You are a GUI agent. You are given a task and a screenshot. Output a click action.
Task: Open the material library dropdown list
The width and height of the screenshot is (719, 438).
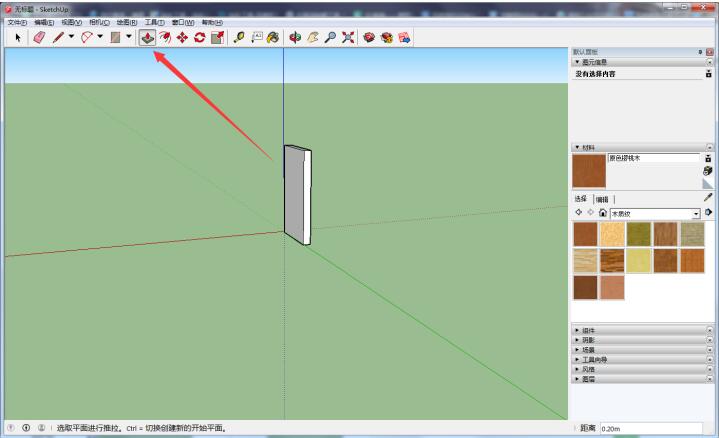(696, 213)
